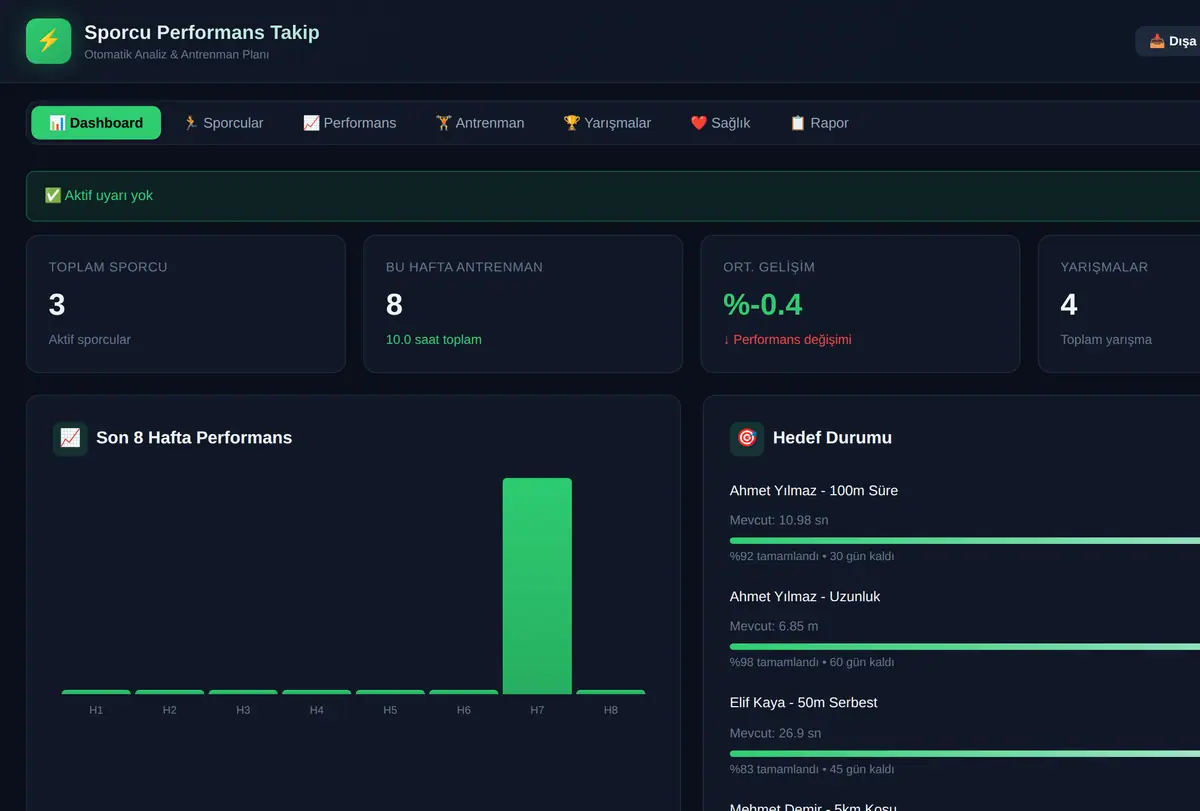Click '%92 tamamlandı • 30 gün kaldı' text
Image resolution: width=1200 pixels, height=811 pixels.
click(x=812, y=557)
